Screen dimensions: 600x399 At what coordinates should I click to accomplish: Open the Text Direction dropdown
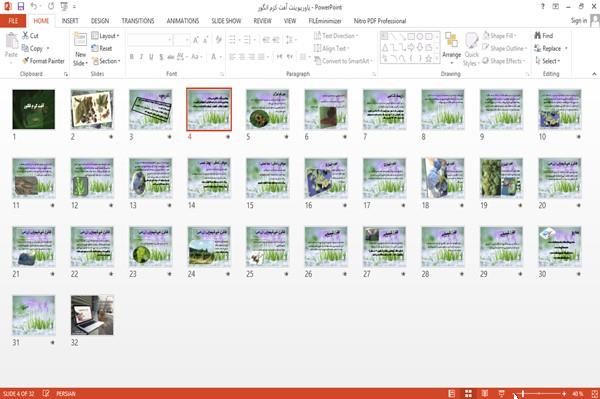[336, 36]
